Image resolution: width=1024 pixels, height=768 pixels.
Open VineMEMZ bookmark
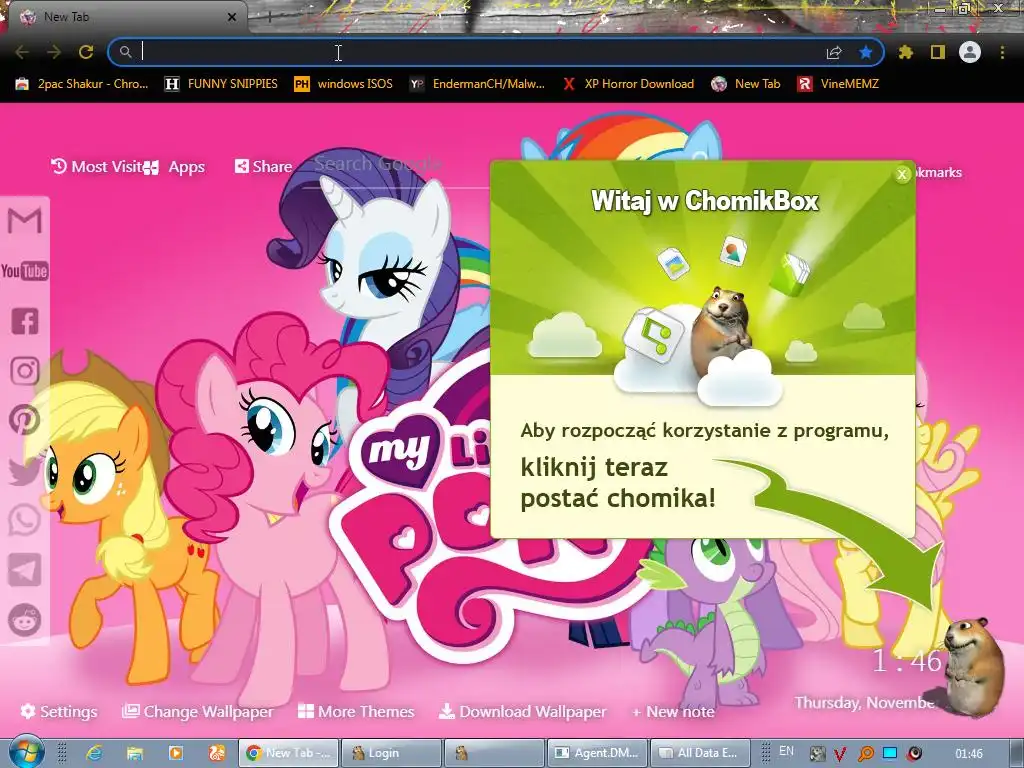coord(839,84)
